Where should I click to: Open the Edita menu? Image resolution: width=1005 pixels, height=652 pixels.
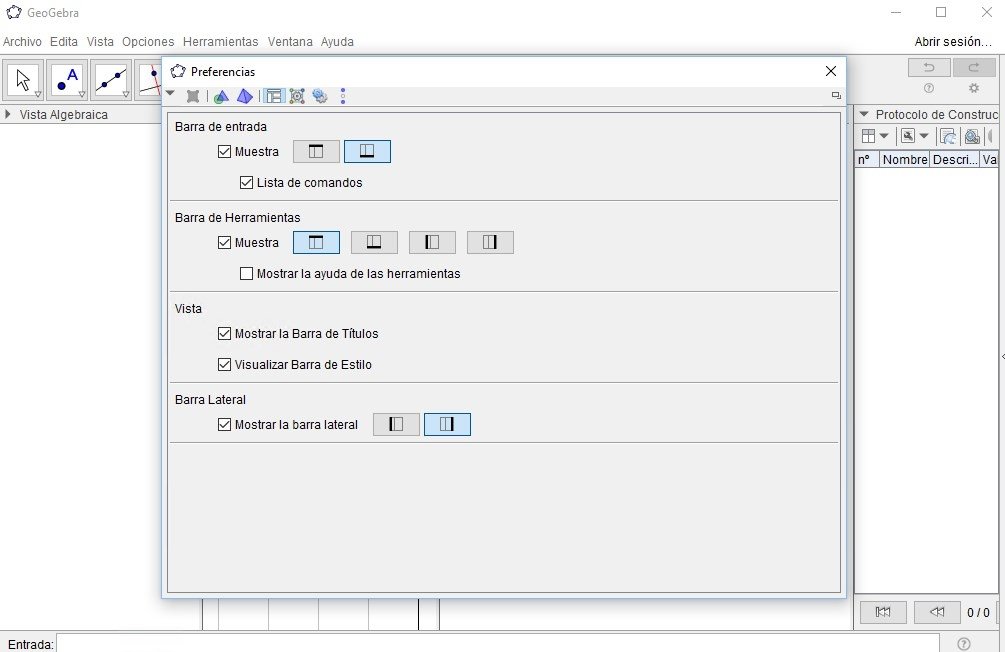pyautogui.click(x=64, y=42)
